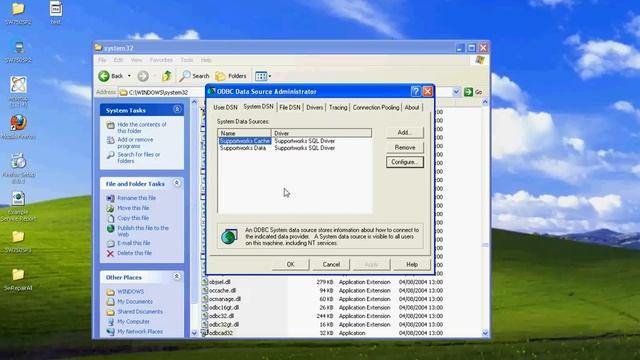640x360 pixels.
Task: Click the Views icon in system32 toolbar
Action: (x=261, y=76)
